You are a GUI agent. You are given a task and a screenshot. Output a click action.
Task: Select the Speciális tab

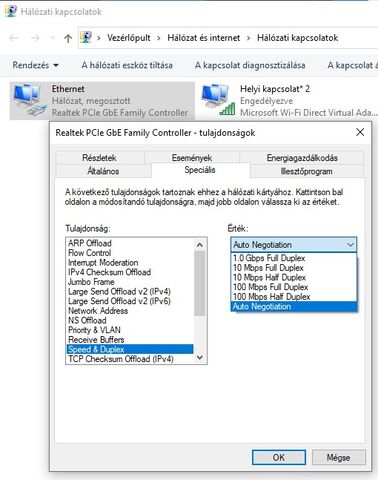[200, 170]
